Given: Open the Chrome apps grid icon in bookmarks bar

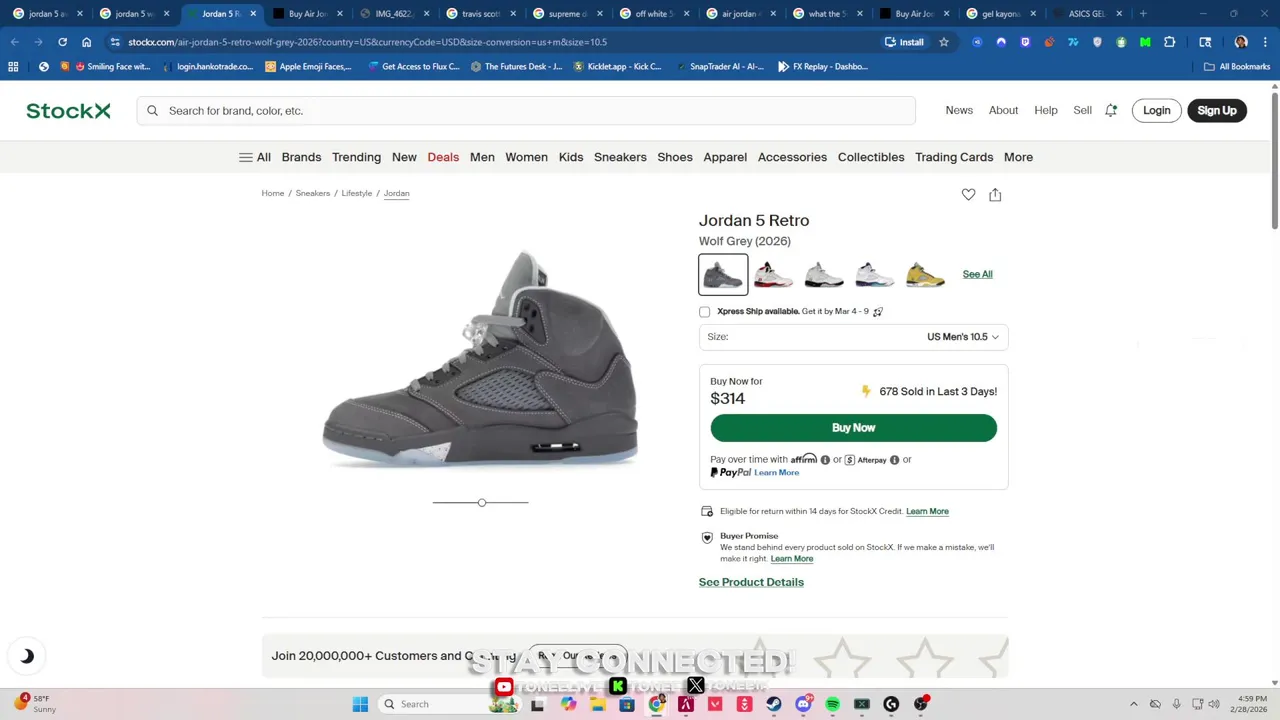Looking at the screenshot, I should [13, 67].
